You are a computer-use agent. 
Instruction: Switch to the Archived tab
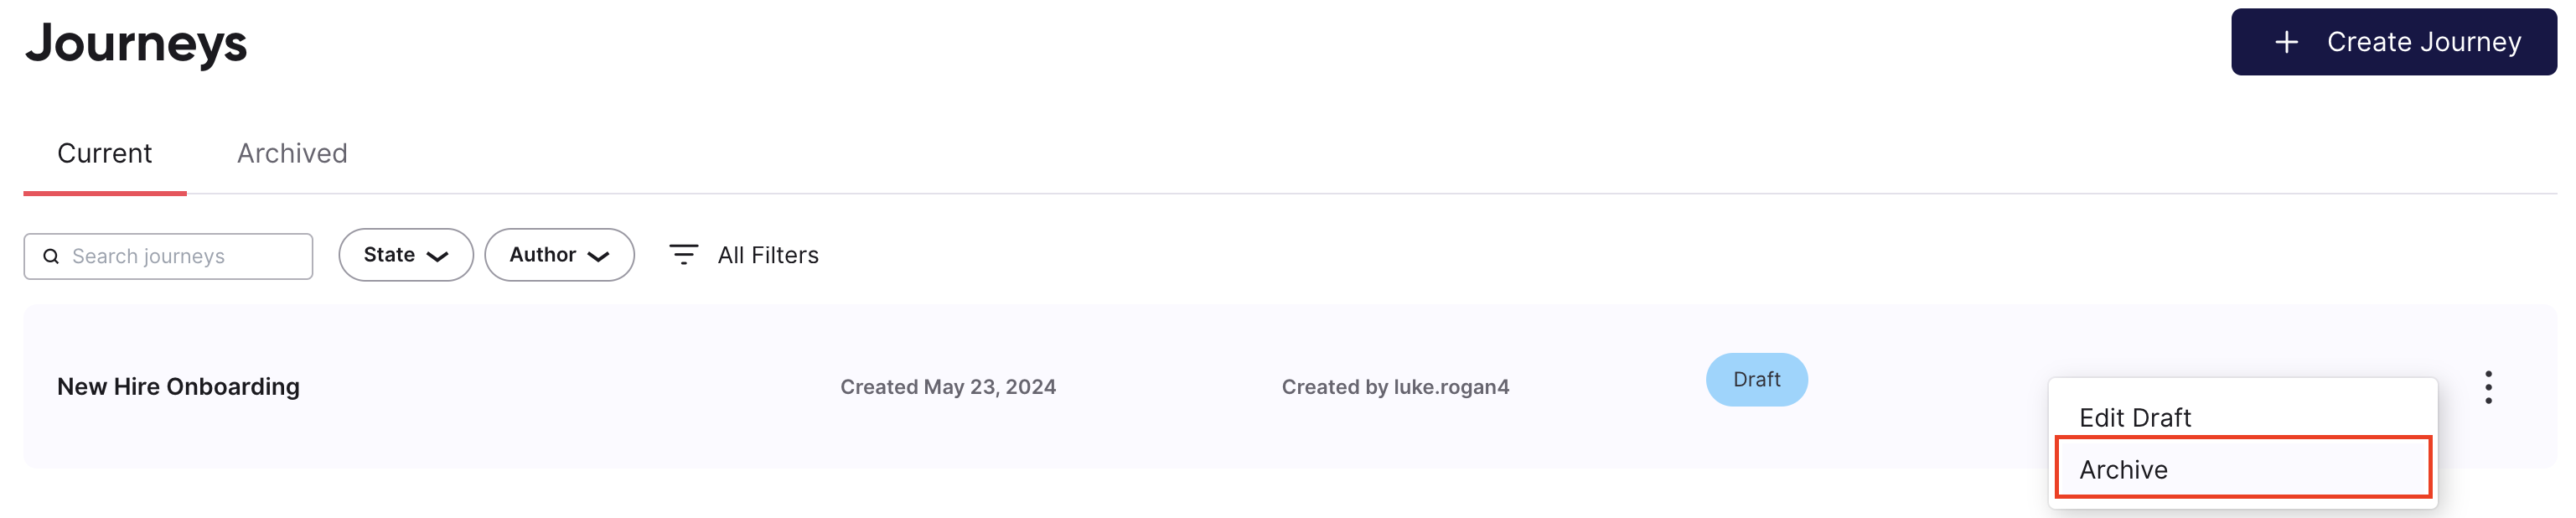click(x=292, y=153)
